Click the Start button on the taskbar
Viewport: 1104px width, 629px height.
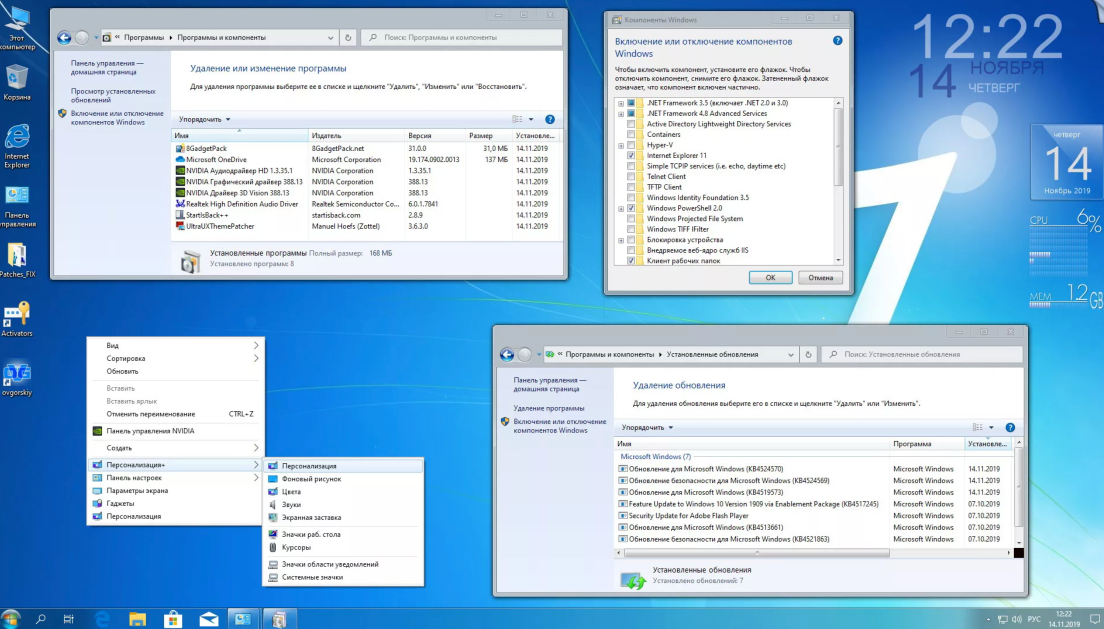coord(11,619)
